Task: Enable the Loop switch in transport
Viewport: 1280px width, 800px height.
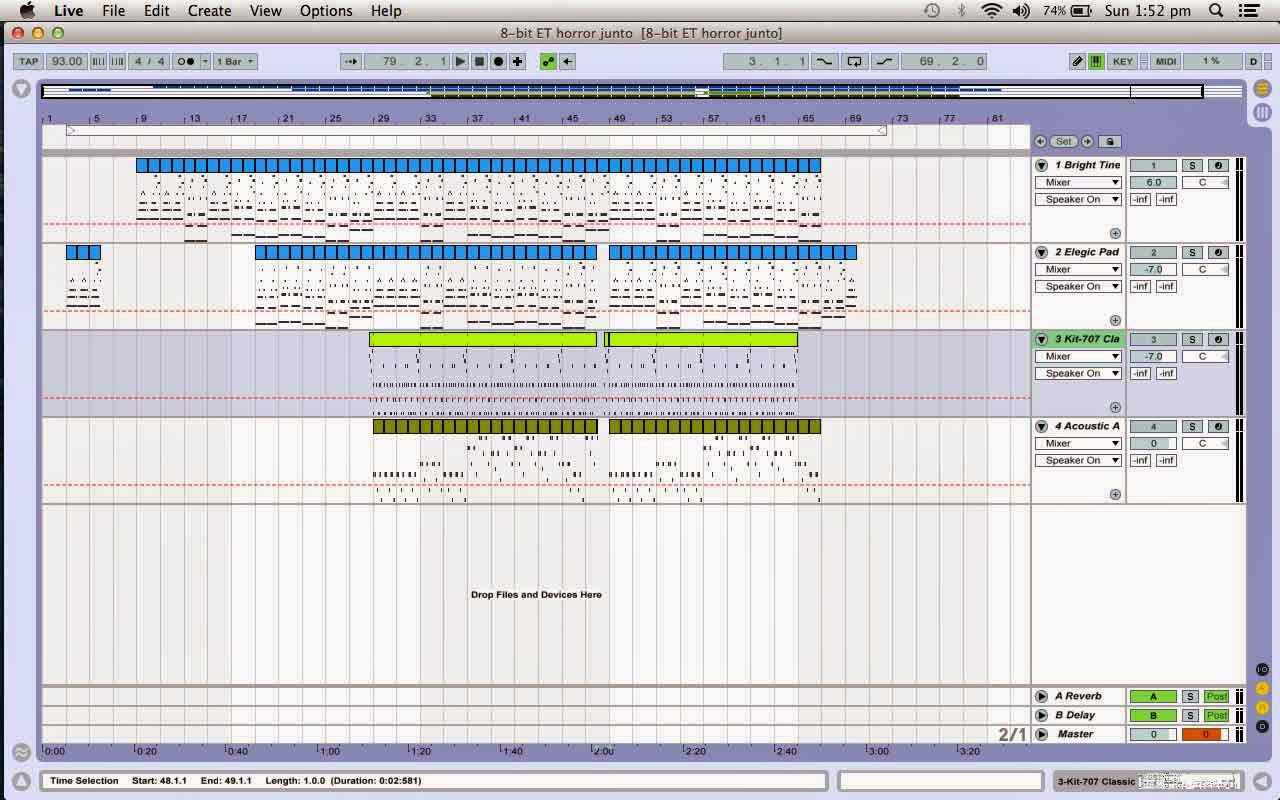Action: coord(854,61)
